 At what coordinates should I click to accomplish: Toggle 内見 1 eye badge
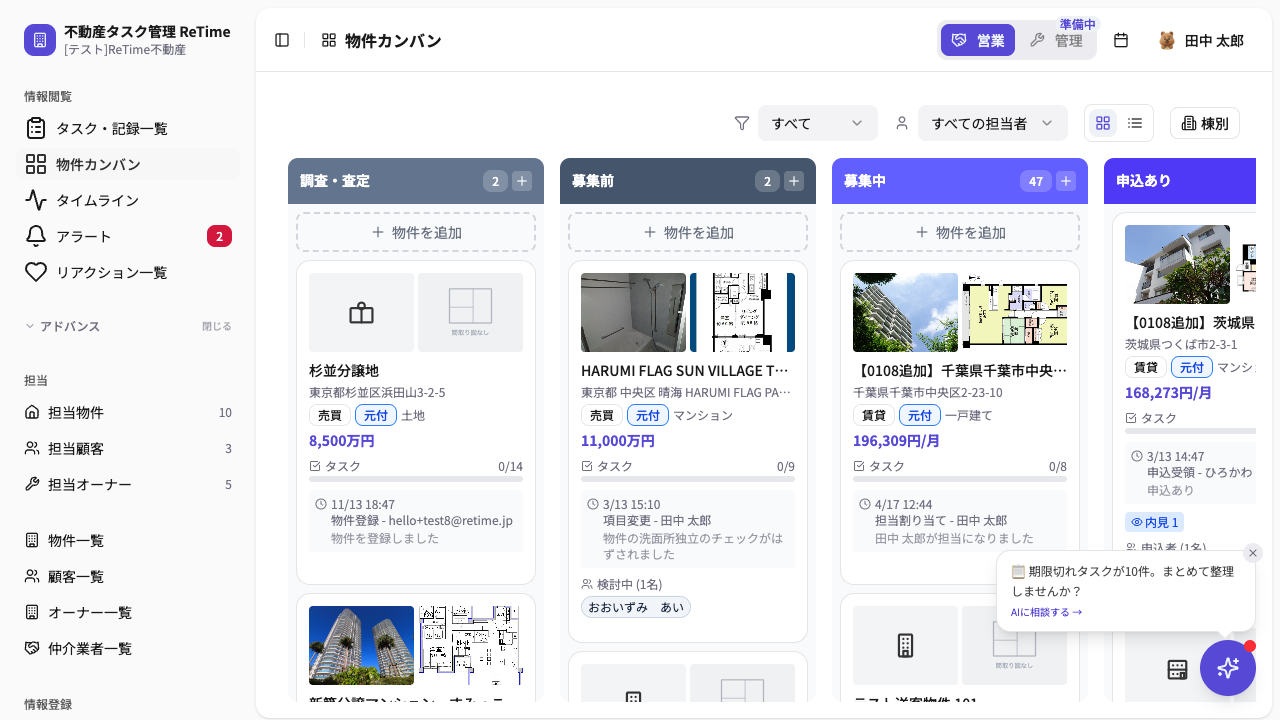1154,522
